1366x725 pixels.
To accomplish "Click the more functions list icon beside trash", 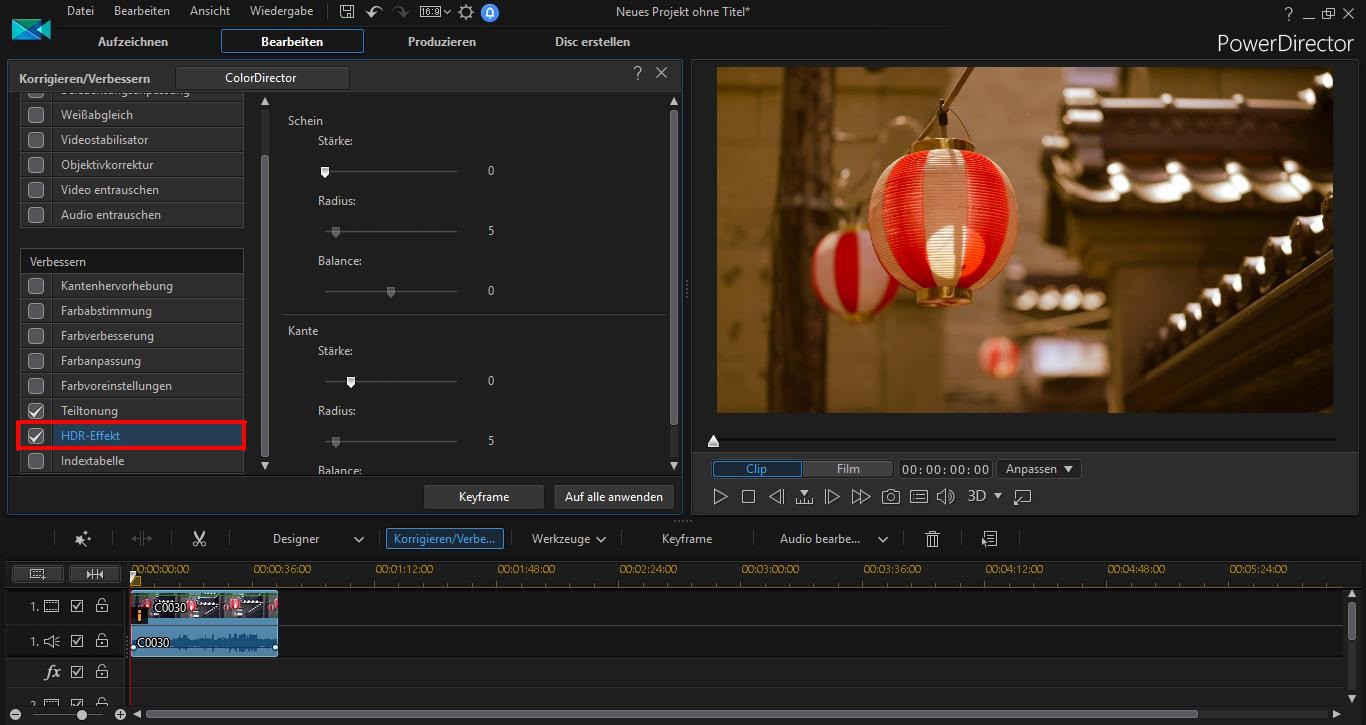I will 989,539.
